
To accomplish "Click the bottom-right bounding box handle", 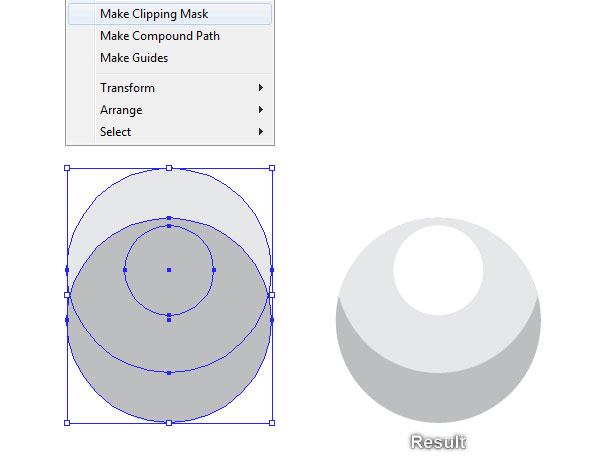I will [272, 423].
